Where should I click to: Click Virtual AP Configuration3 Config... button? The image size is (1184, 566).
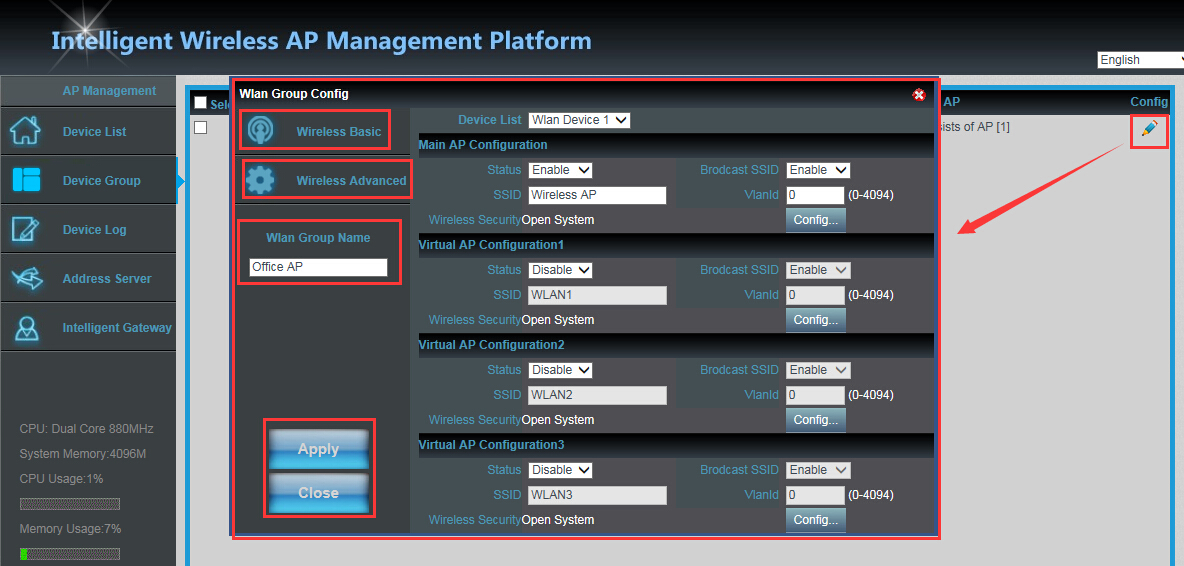tap(816, 519)
